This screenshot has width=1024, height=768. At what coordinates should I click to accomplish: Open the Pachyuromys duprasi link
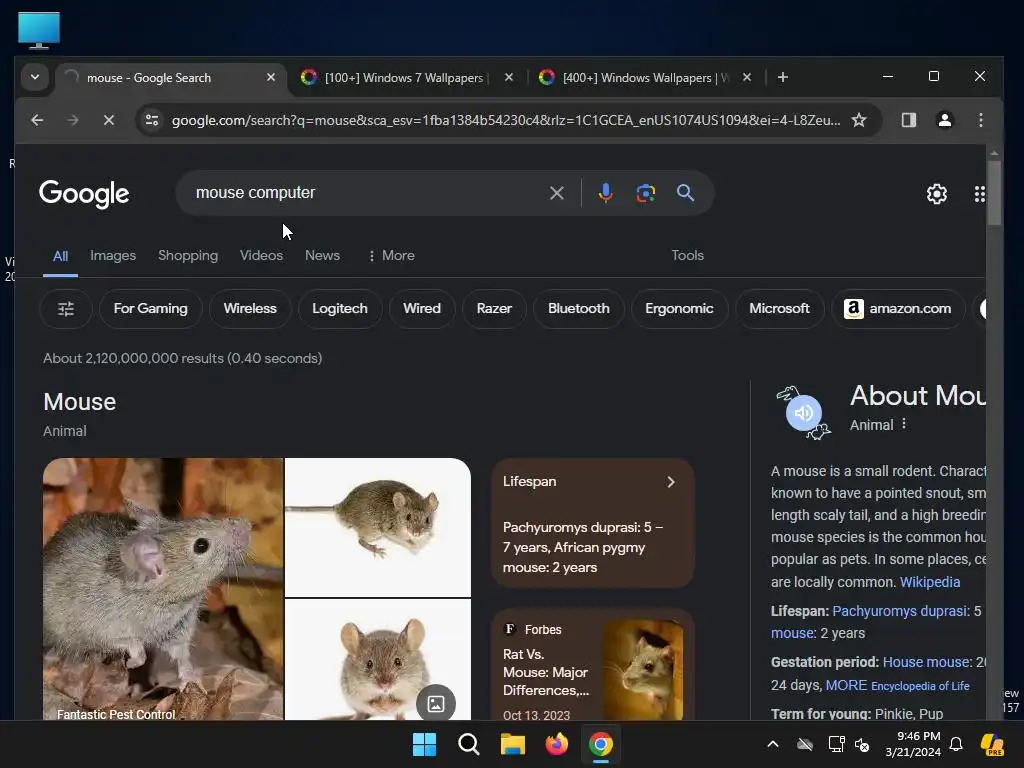pyautogui.click(x=900, y=611)
